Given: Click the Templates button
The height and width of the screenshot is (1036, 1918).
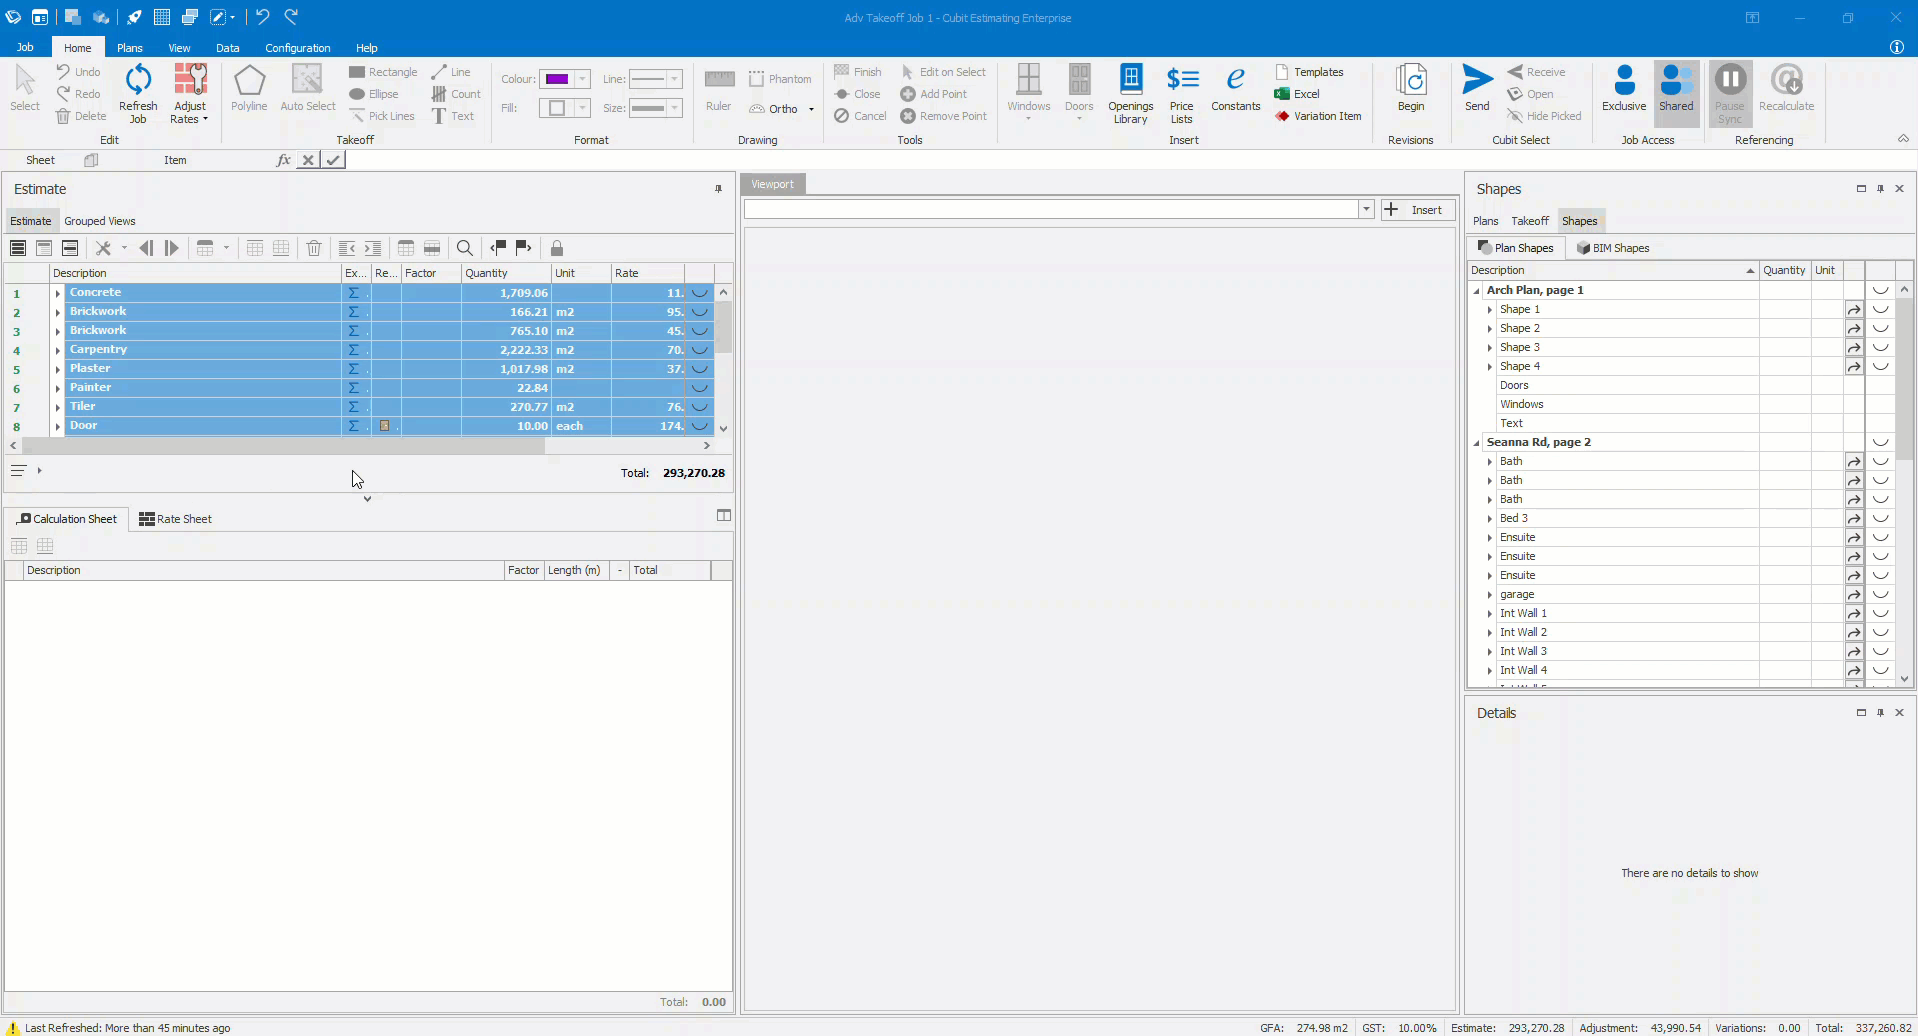Looking at the screenshot, I should 1309,72.
